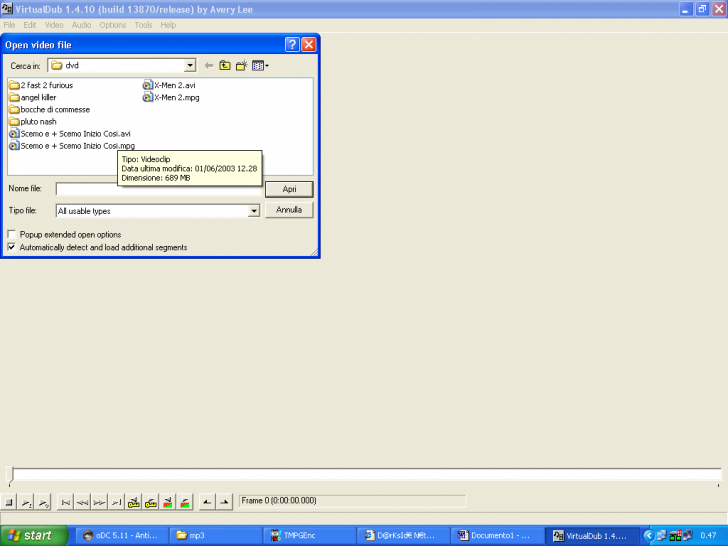Switch to mp3 folder taskbar window
This screenshot has height=546, width=728.
coord(215,536)
